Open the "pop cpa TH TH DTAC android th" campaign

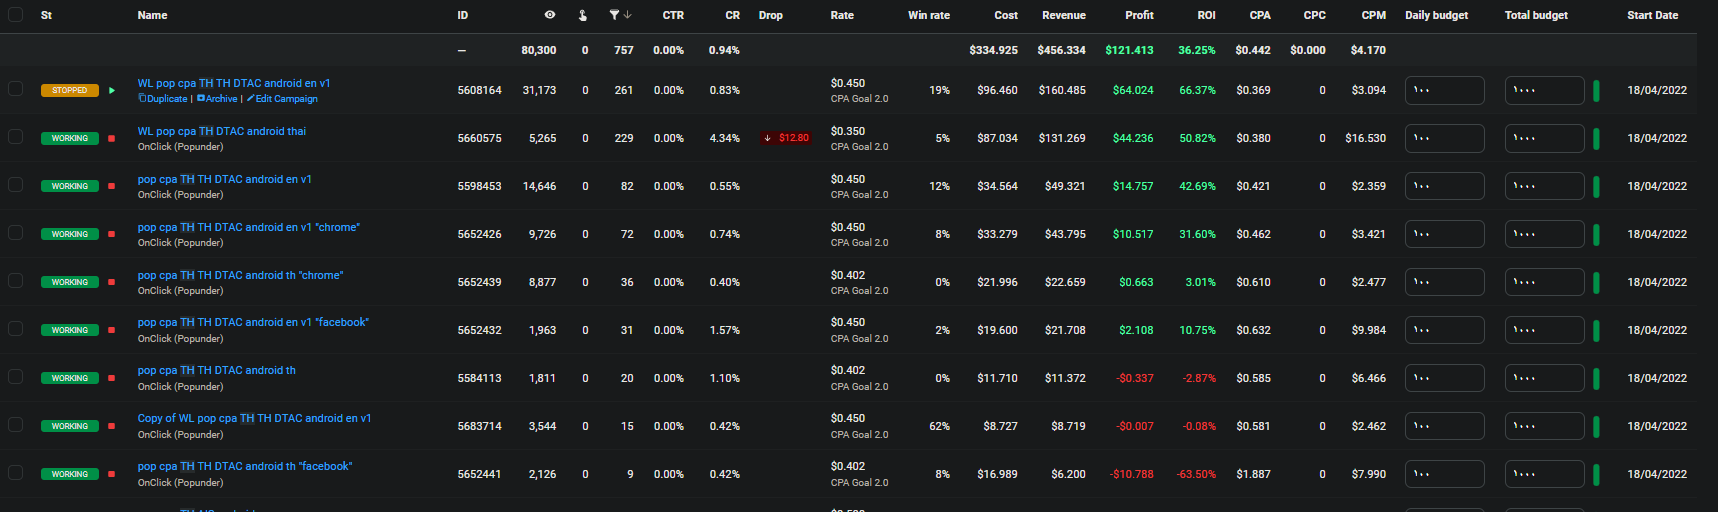(217, 370)
